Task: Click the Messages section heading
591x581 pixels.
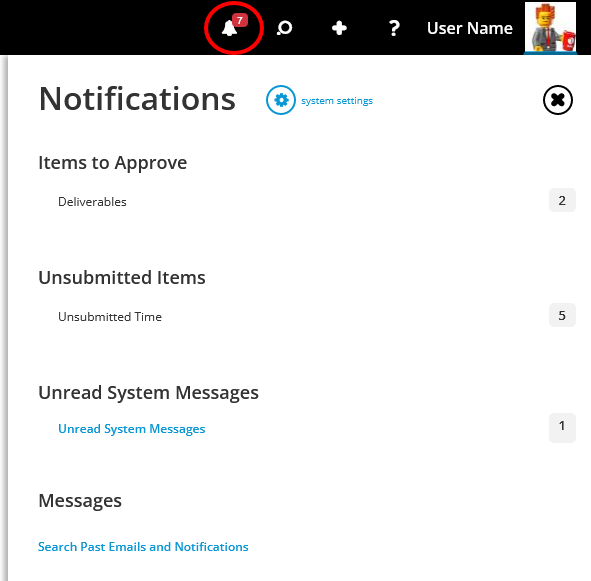Action: click(x=80, y=501)
